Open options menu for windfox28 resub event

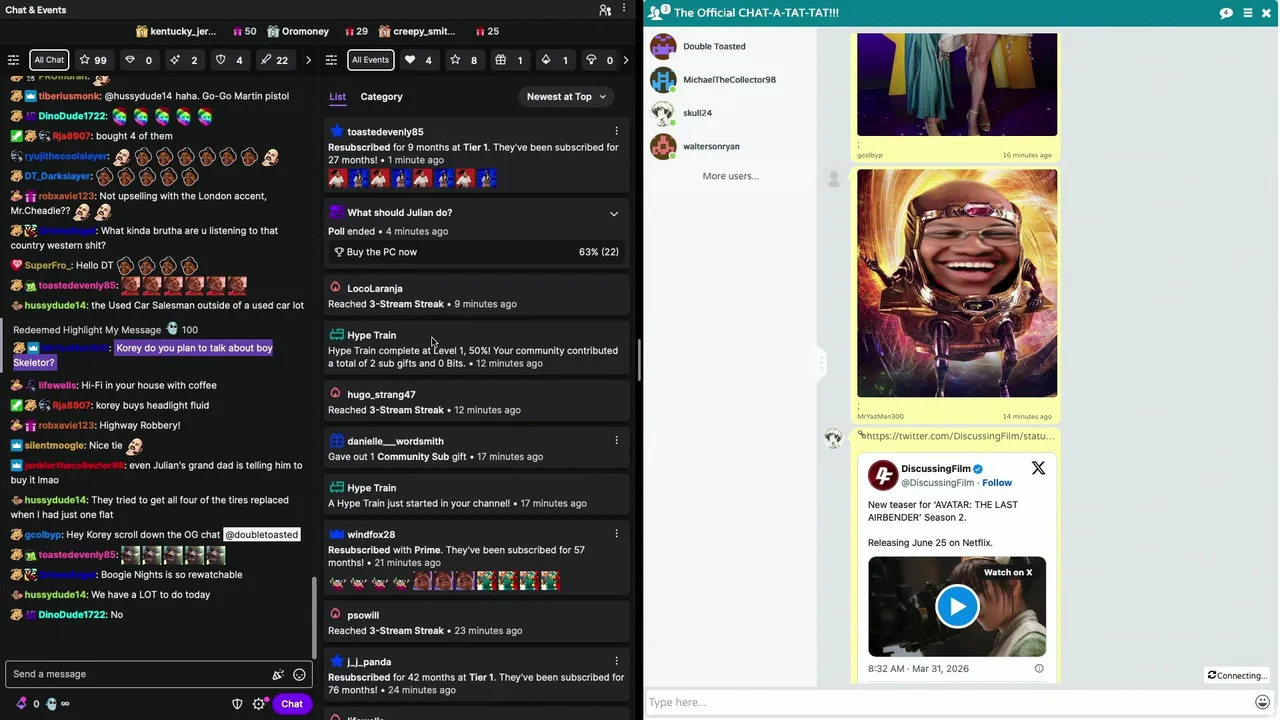[x=616, y=534]
